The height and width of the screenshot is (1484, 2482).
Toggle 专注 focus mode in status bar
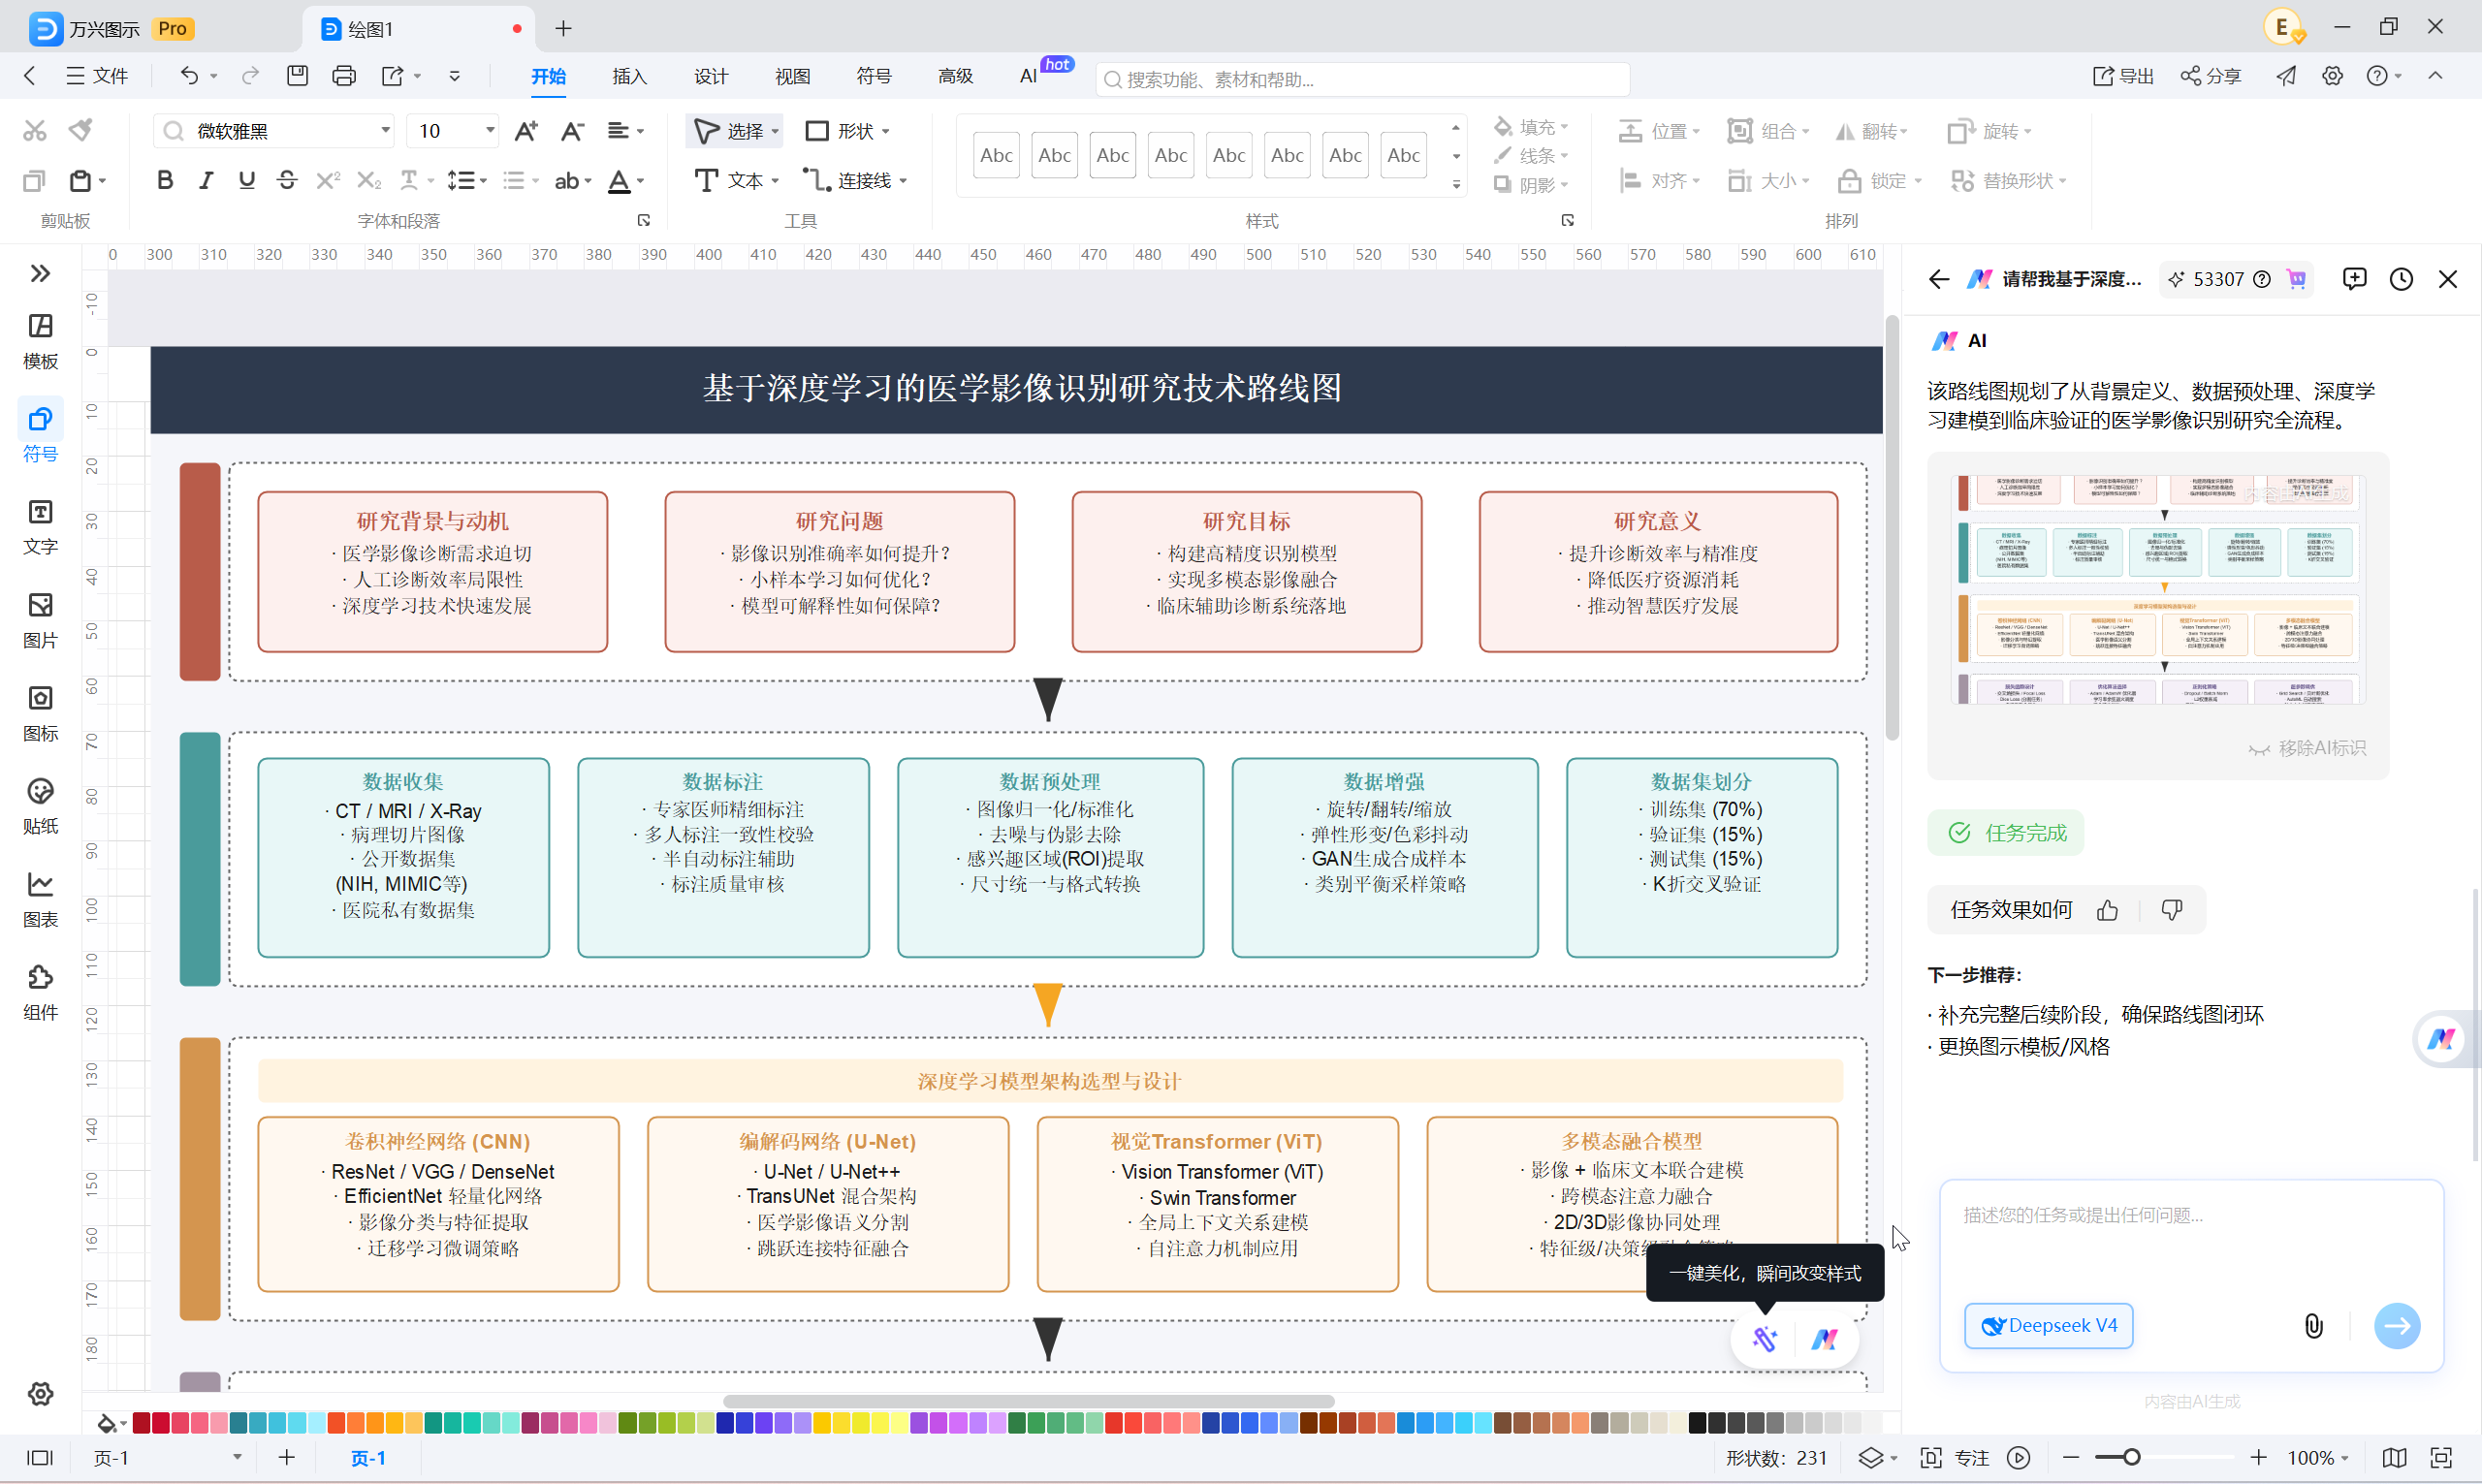tap(1954, 1457)
